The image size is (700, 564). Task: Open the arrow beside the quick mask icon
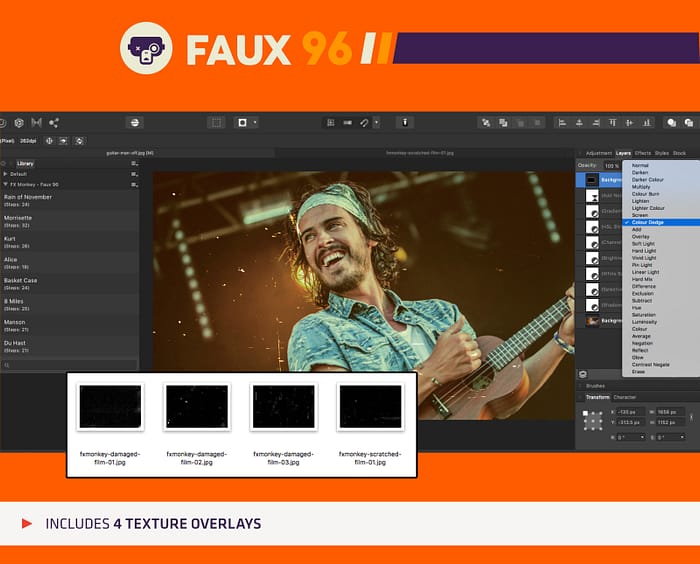point(255,123)
